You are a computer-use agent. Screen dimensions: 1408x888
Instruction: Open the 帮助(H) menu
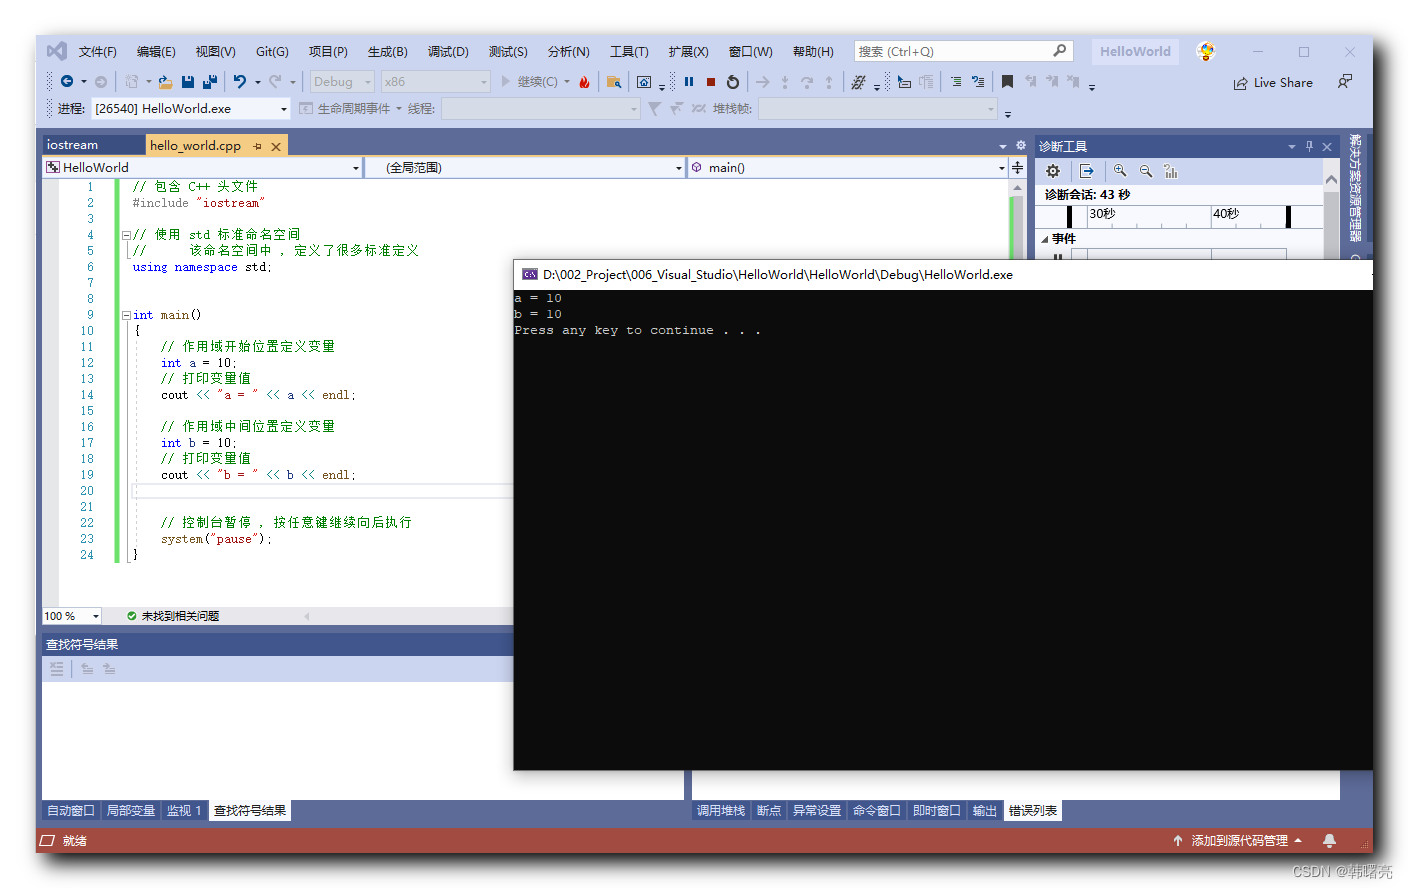click(x=813, y=51)
